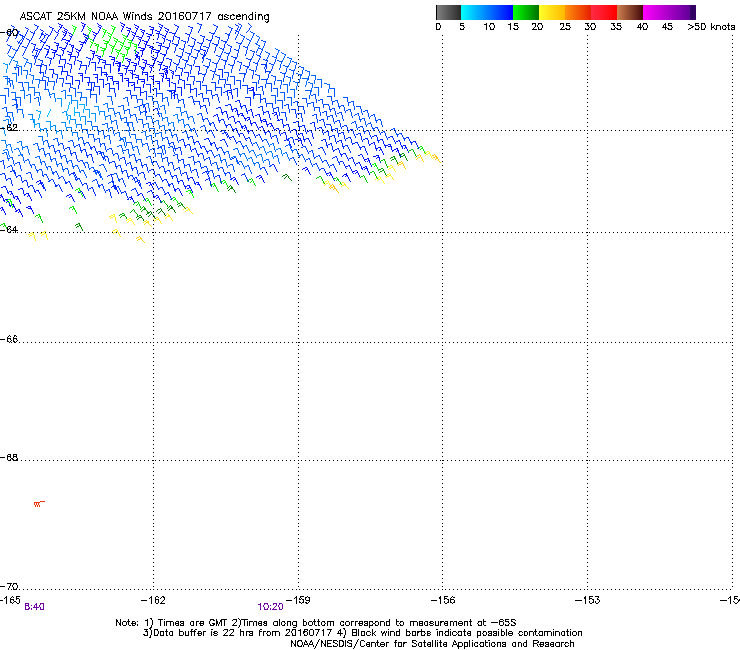Click the -162 longitude axis label
The image size is (740, 650).
153,600
